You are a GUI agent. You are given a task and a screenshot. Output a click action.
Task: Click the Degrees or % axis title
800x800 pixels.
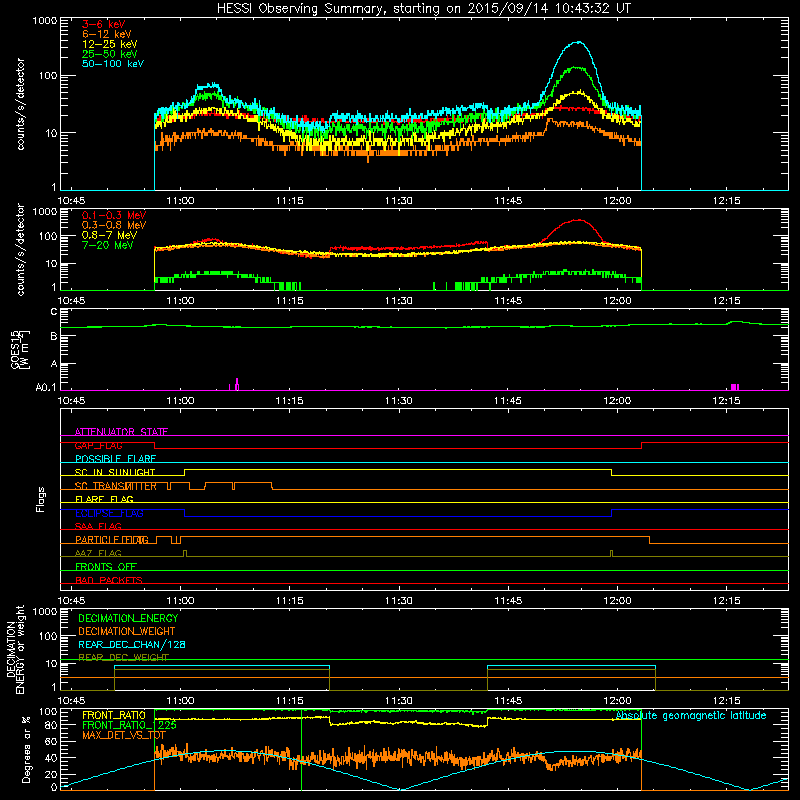(26, 750)
